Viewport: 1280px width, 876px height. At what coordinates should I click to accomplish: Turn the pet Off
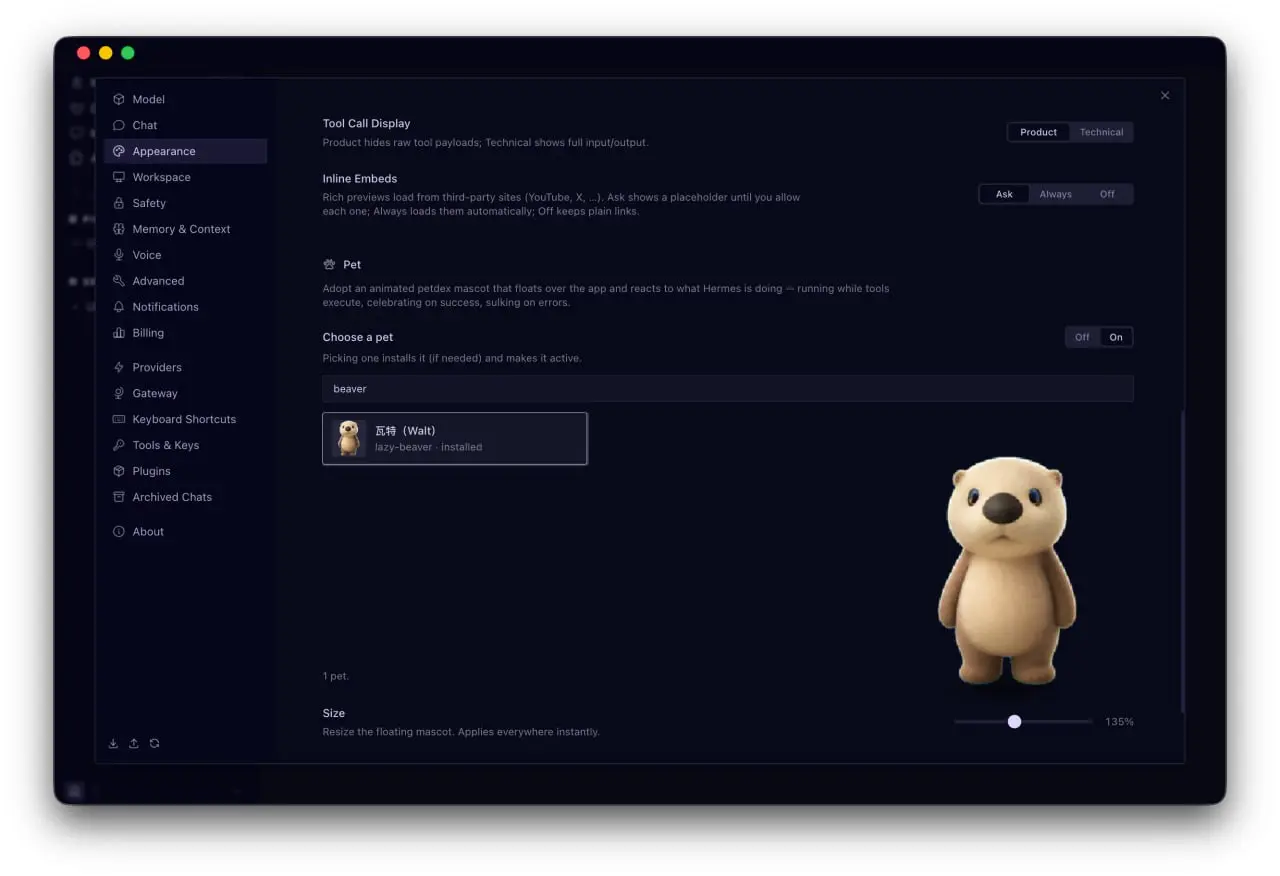pos(1082,337)
